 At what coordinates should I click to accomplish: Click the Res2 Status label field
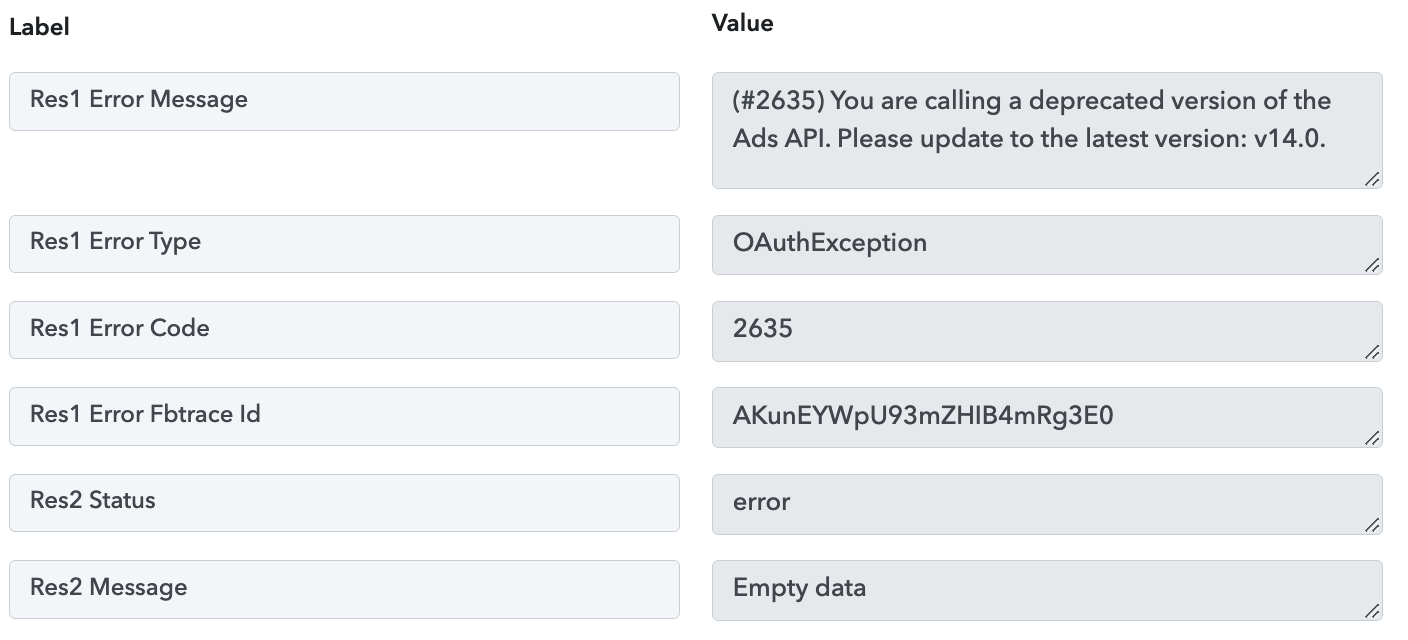pyautogui.click(x=344, y=502)
